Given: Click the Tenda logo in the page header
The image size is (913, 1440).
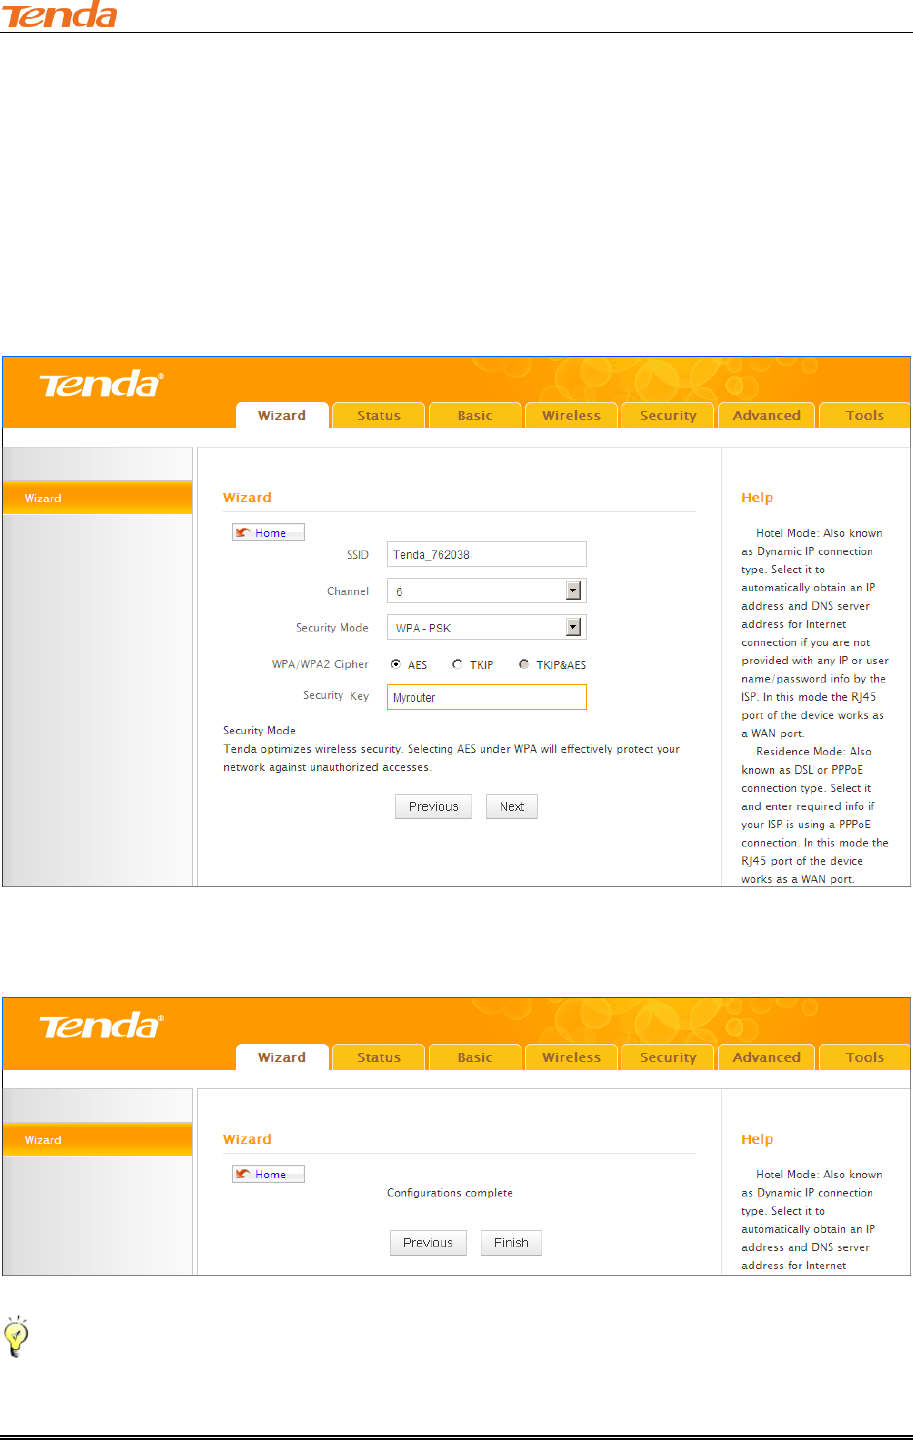Looking at the screenshot, I should point(59,14).
